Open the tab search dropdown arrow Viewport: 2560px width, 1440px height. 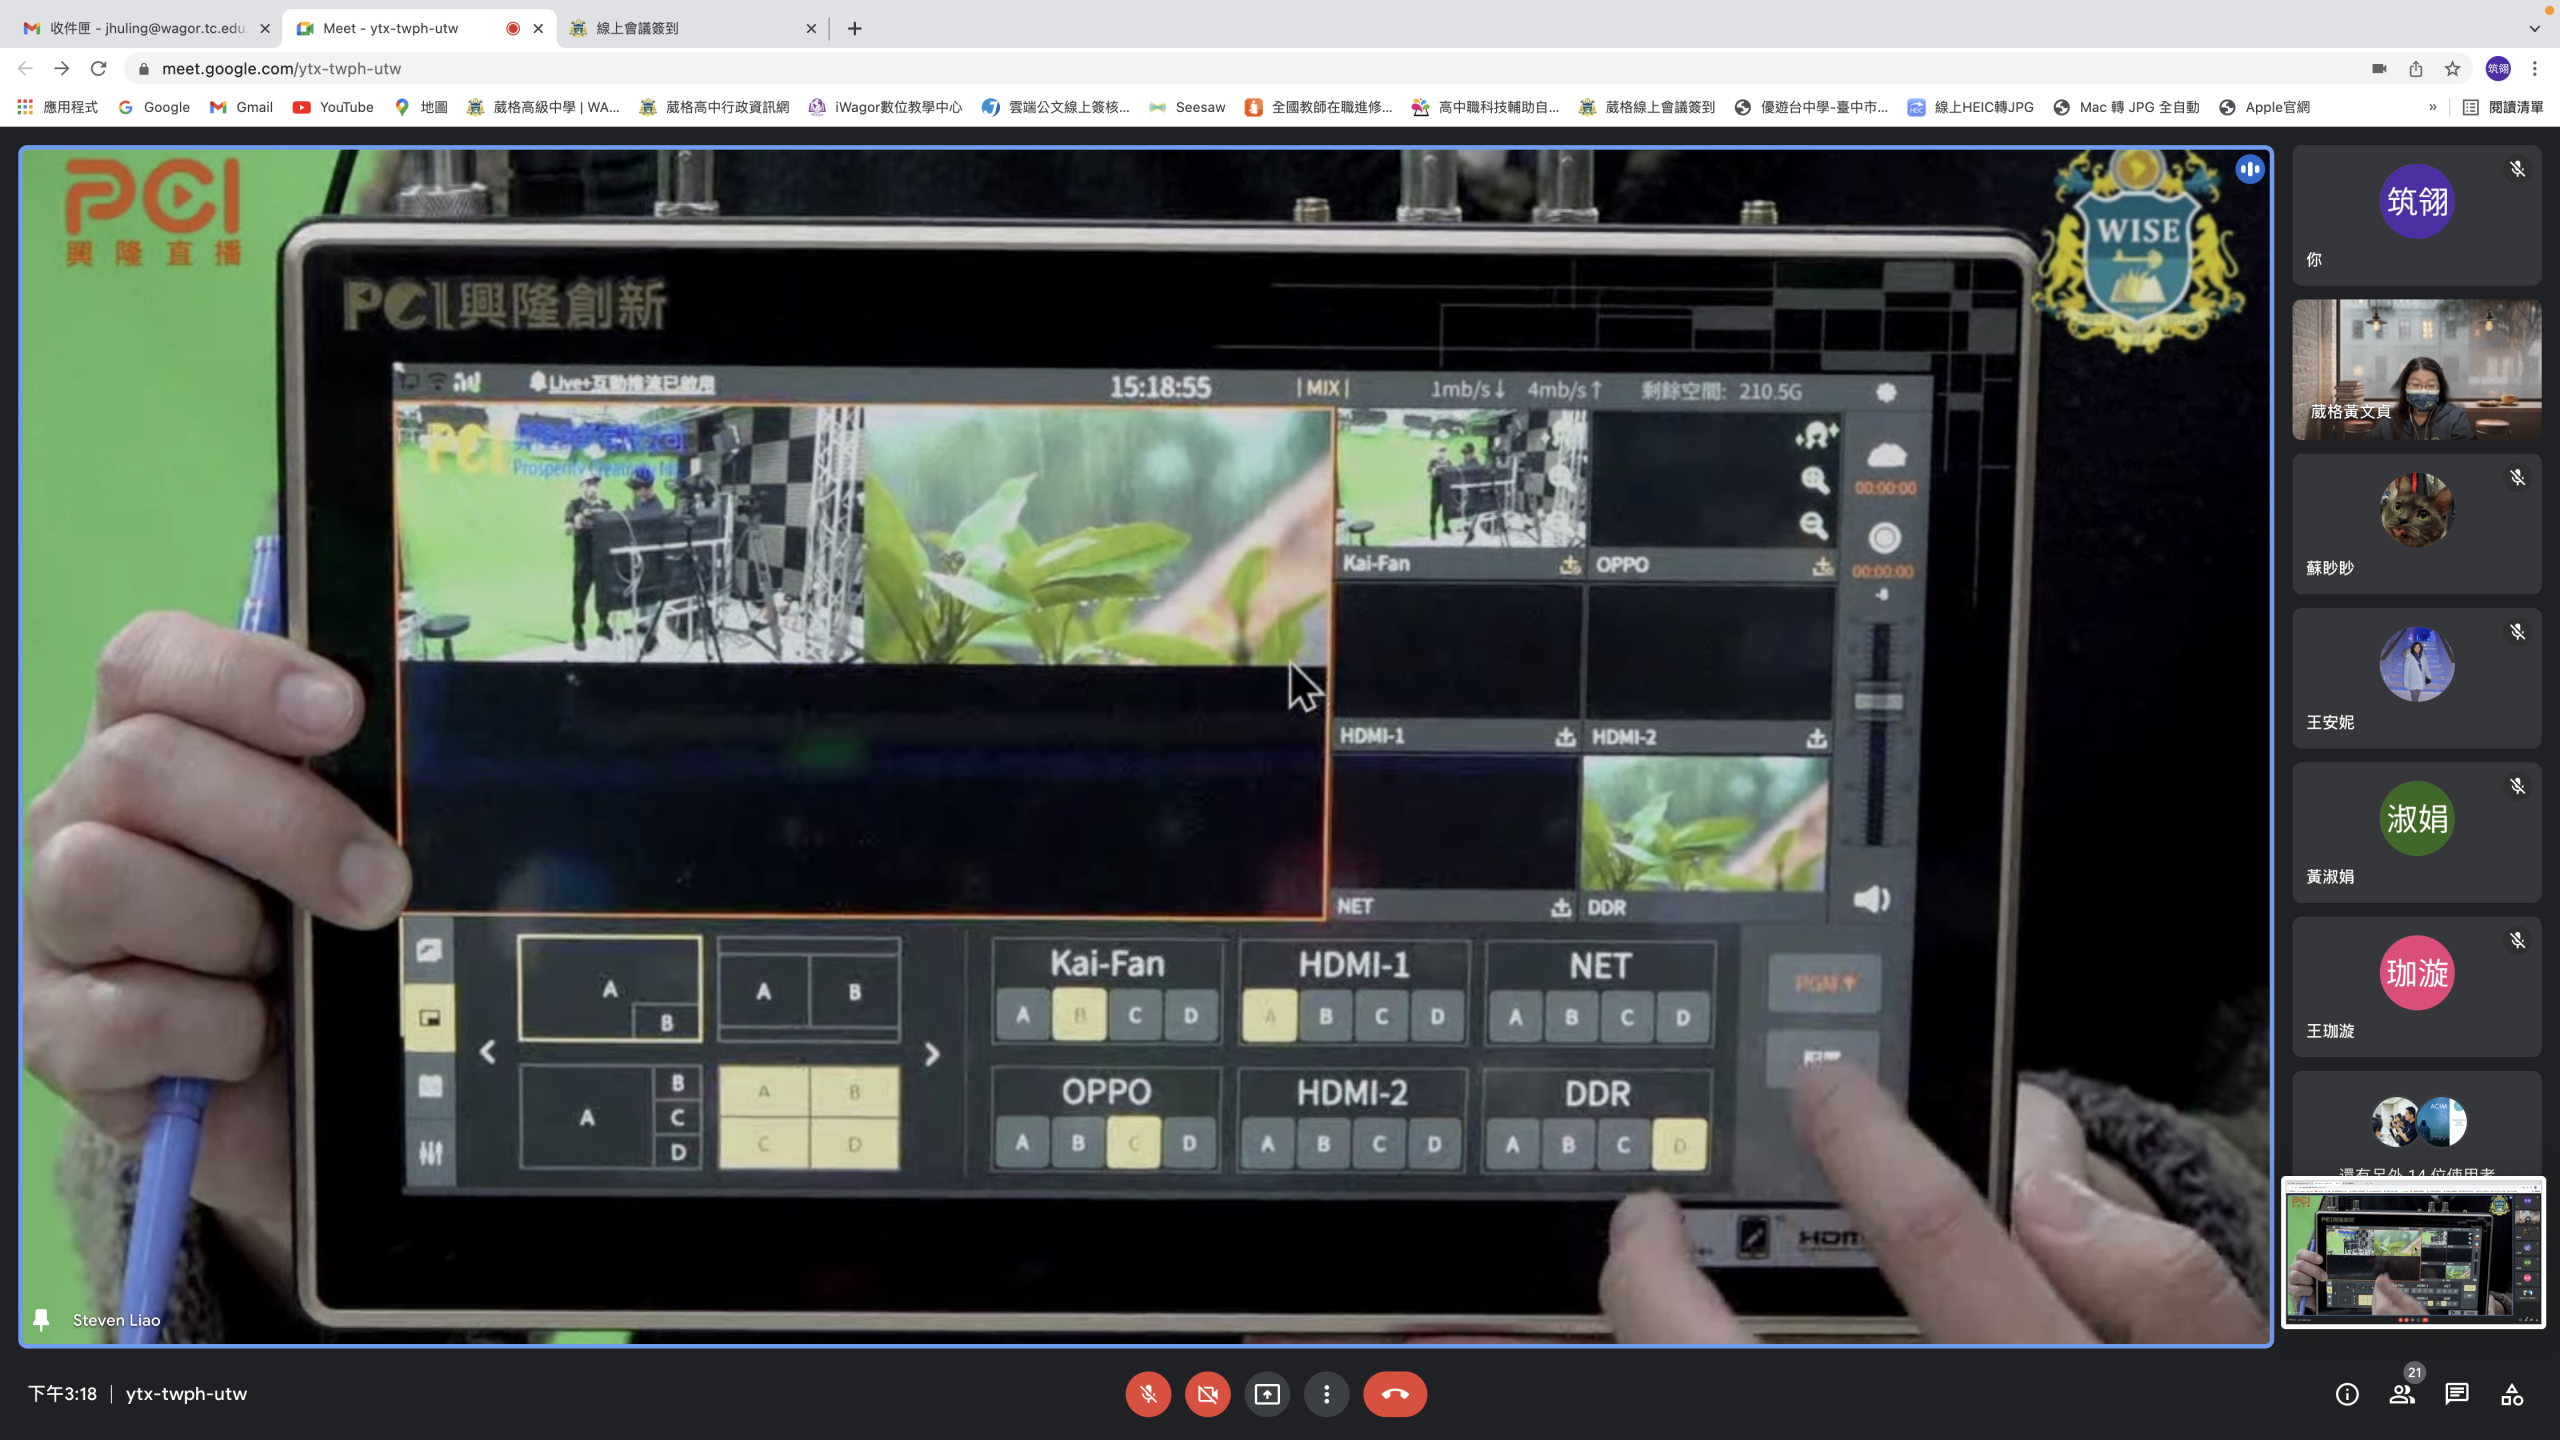2534,28
